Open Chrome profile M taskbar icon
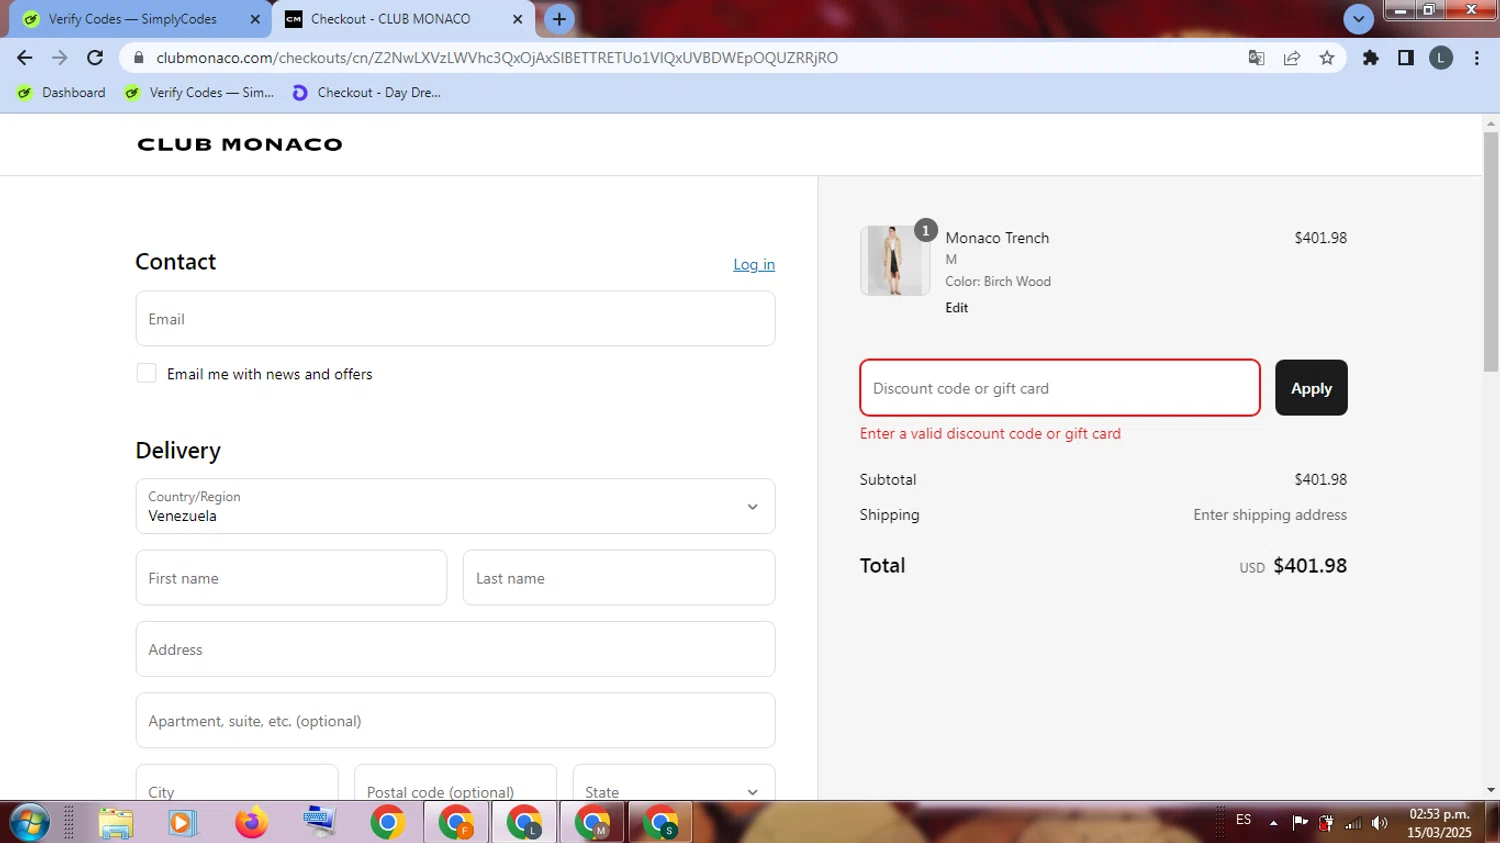Screen dimensions: 1500x843 (592, 823)
